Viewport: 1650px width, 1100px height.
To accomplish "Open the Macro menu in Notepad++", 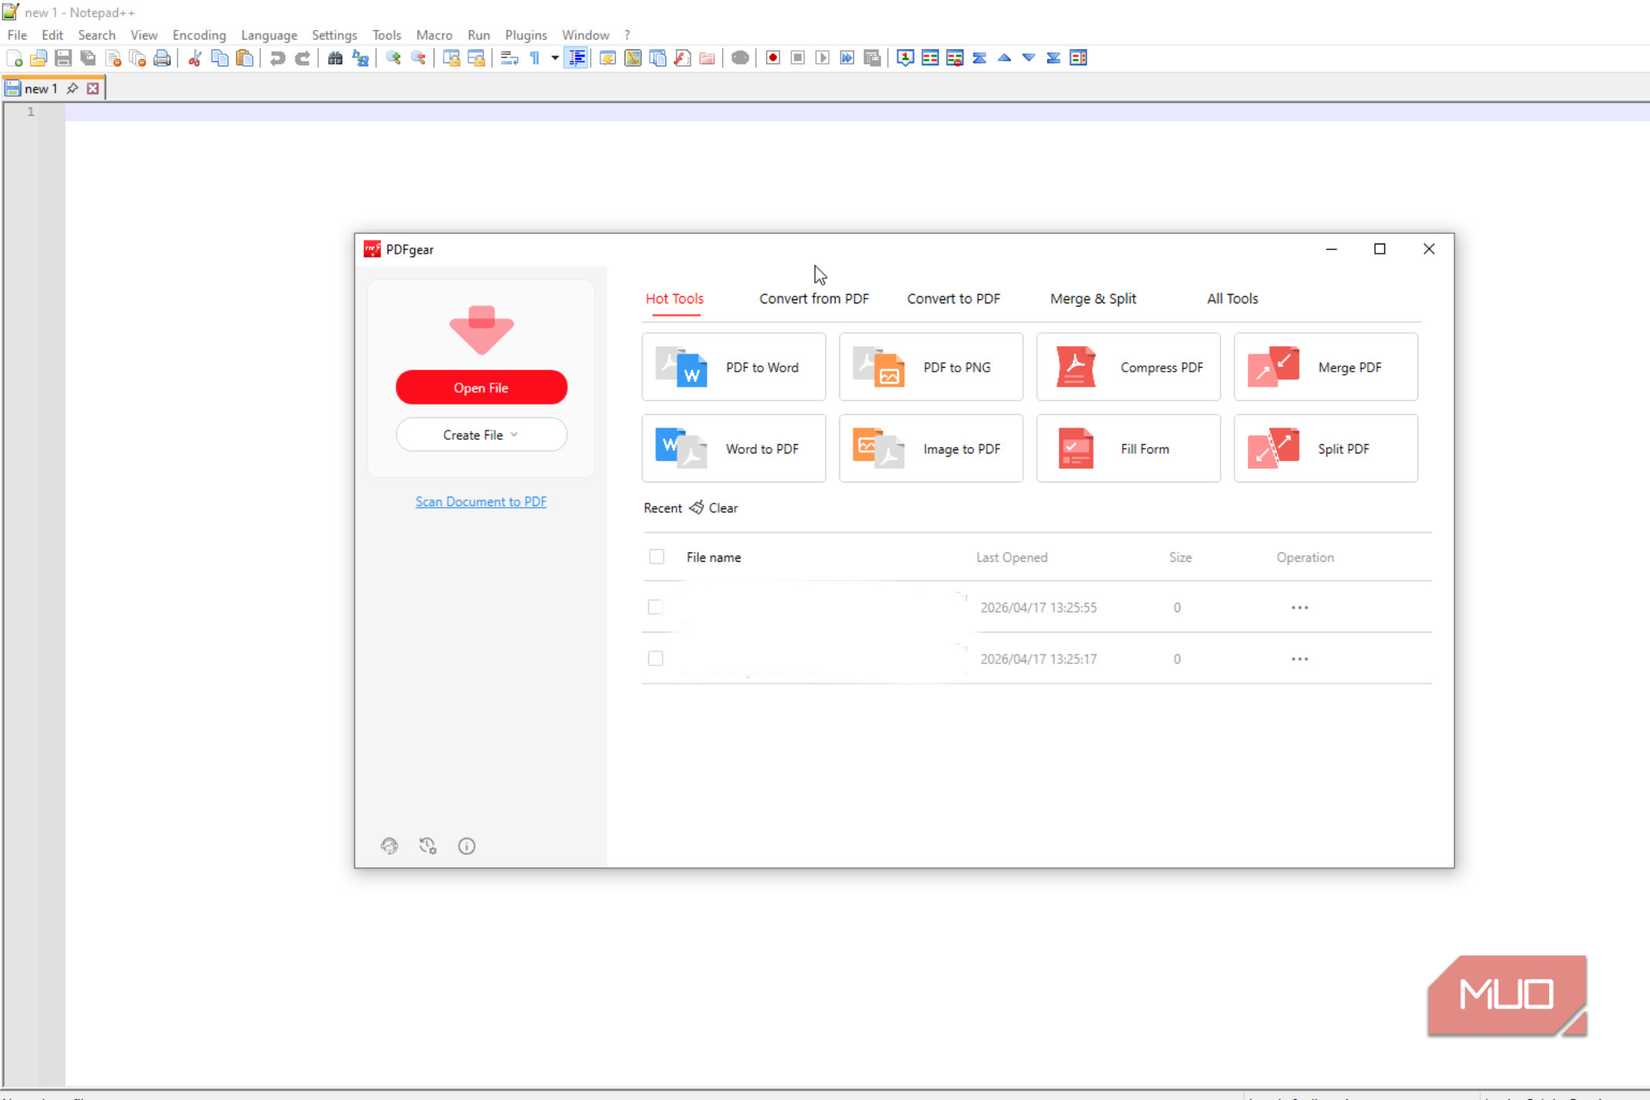I will 434,35.
